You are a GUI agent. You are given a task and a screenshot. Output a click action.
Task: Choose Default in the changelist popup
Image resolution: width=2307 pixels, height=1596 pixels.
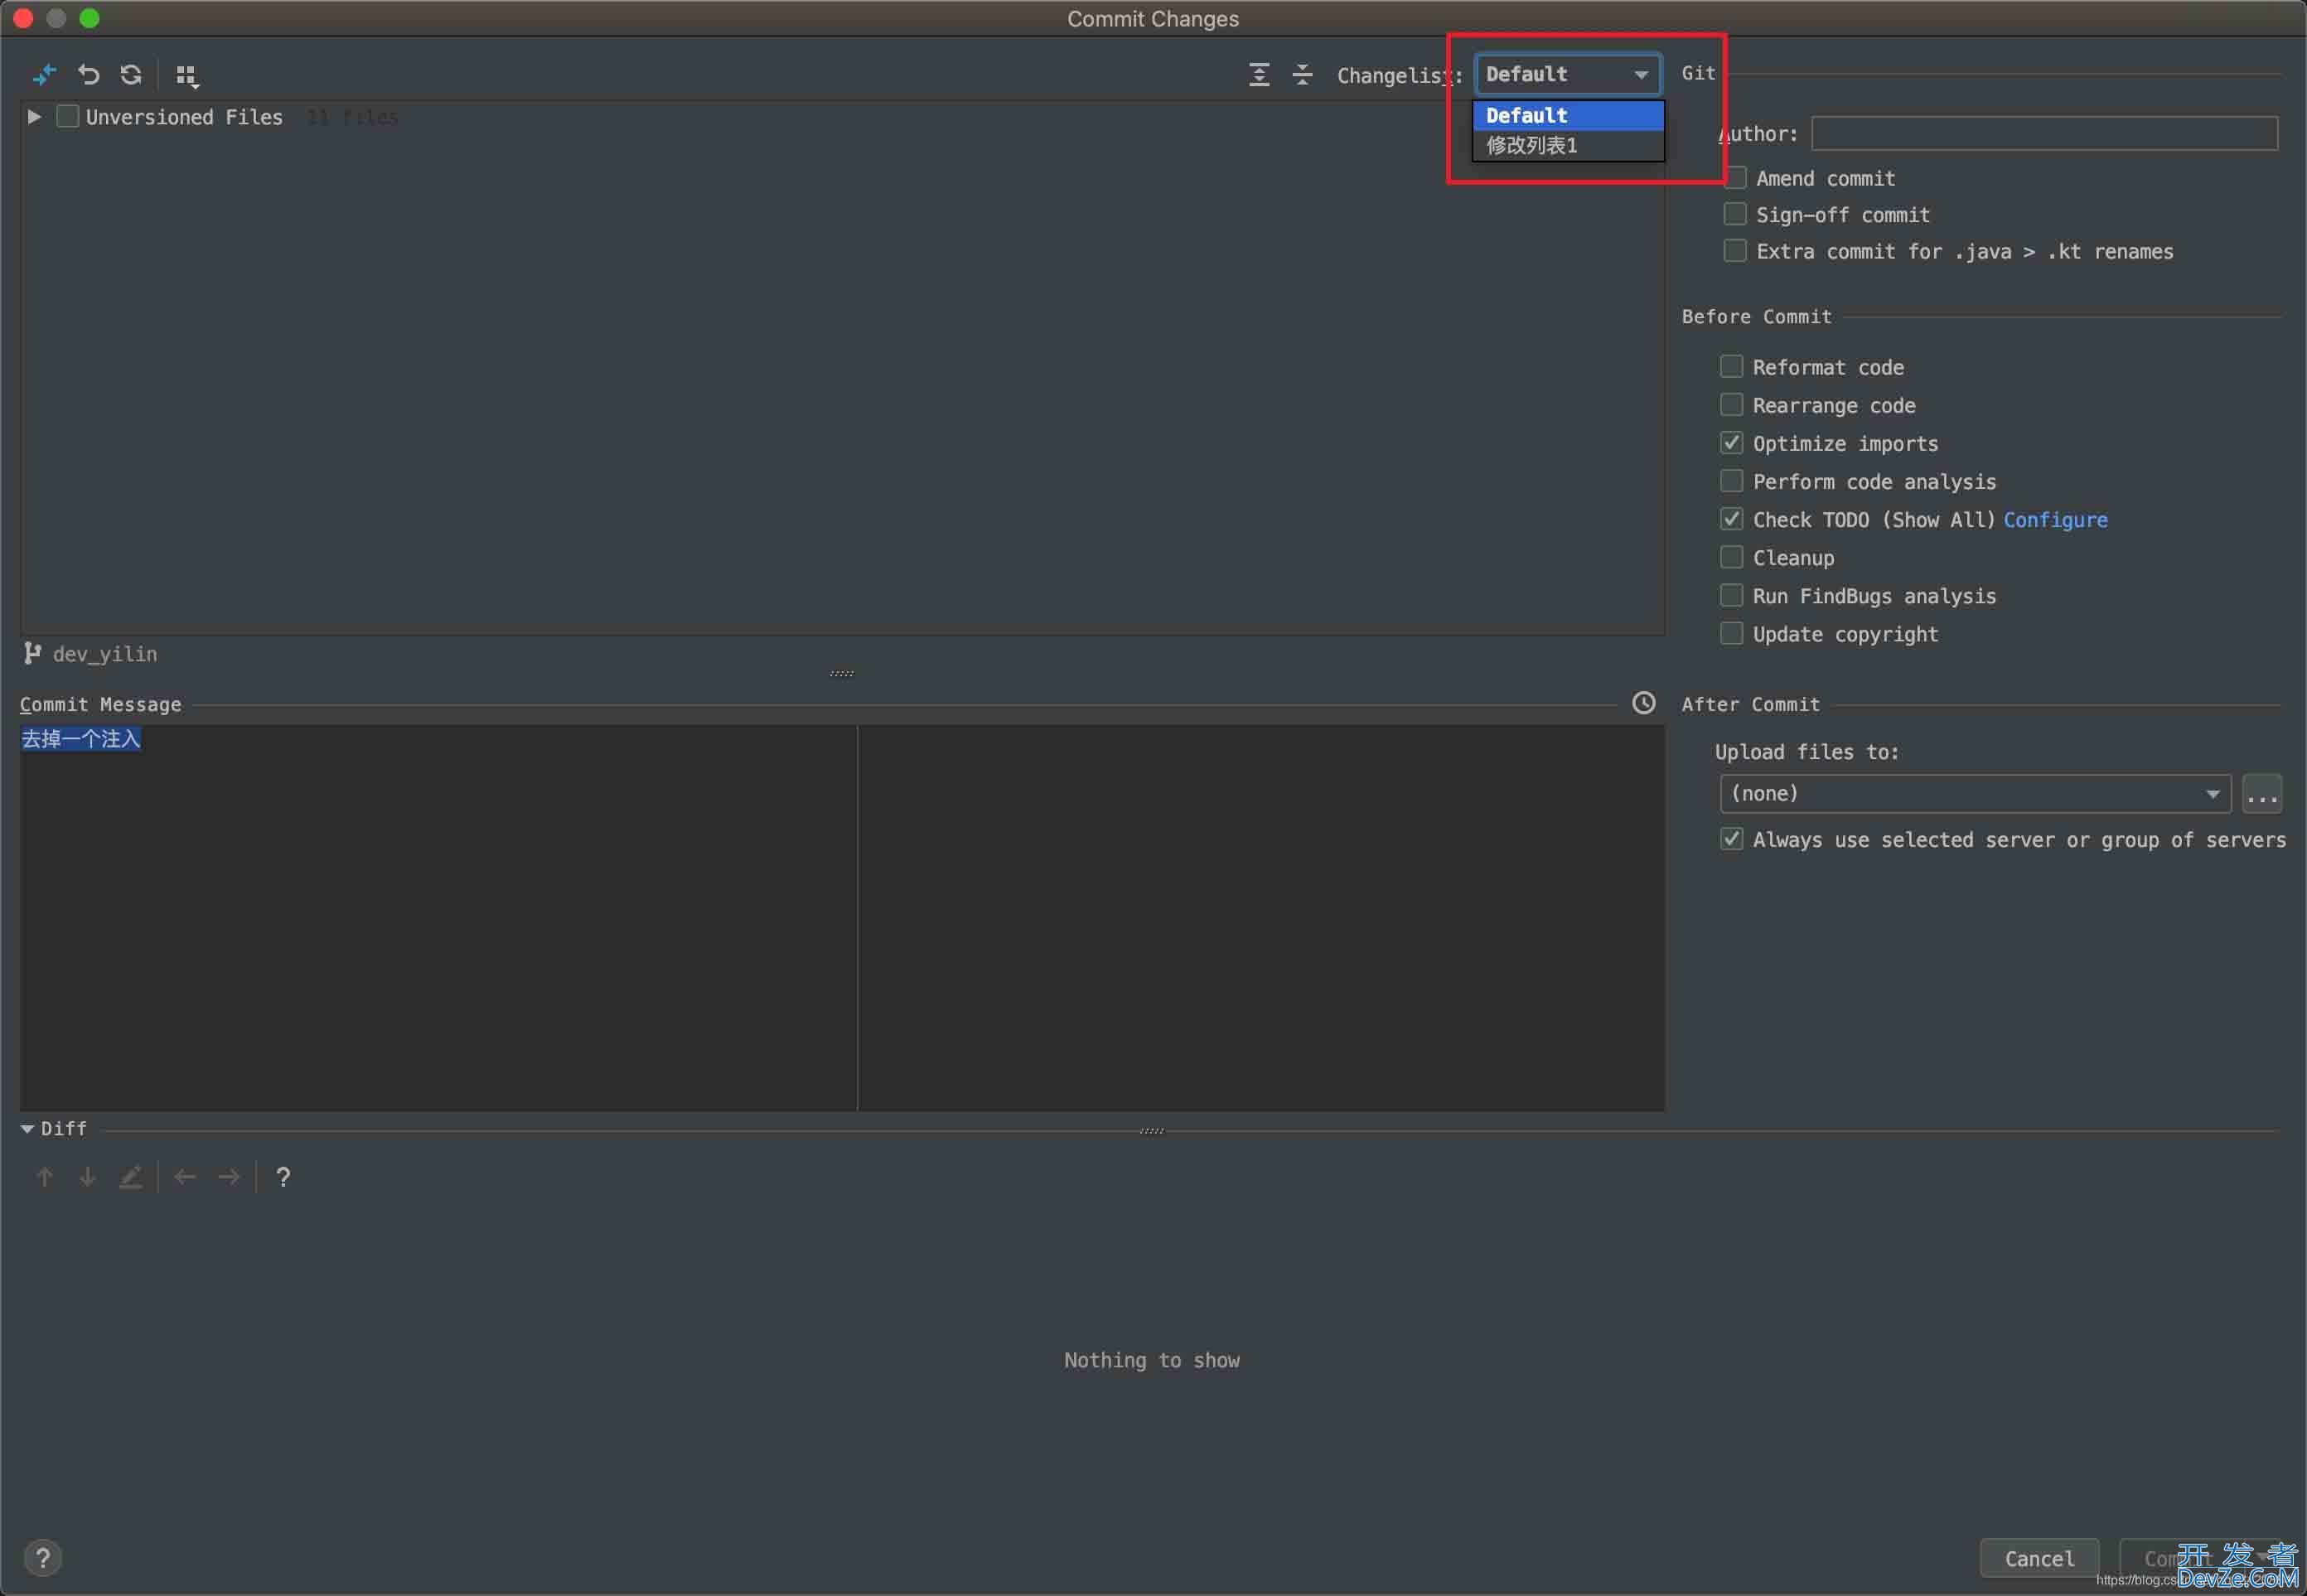tap(1567, 115)
